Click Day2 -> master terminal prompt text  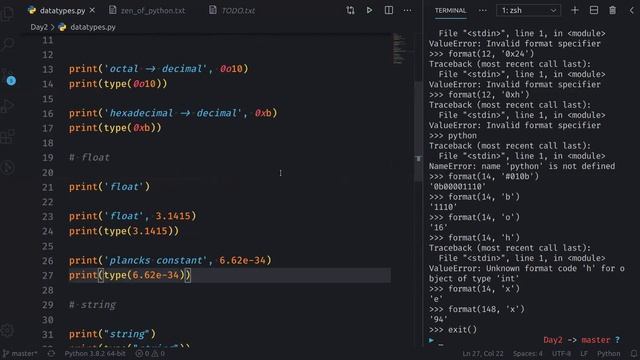577,340
